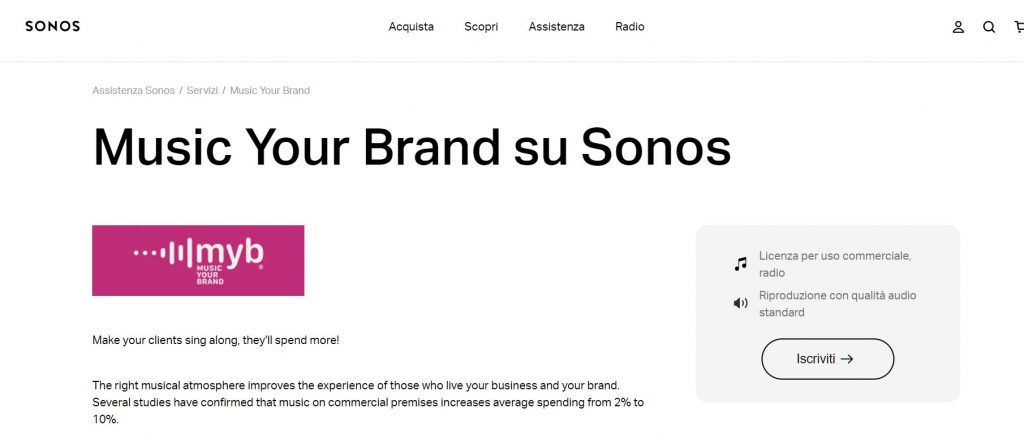Click the music note icon

pos(740,264)
